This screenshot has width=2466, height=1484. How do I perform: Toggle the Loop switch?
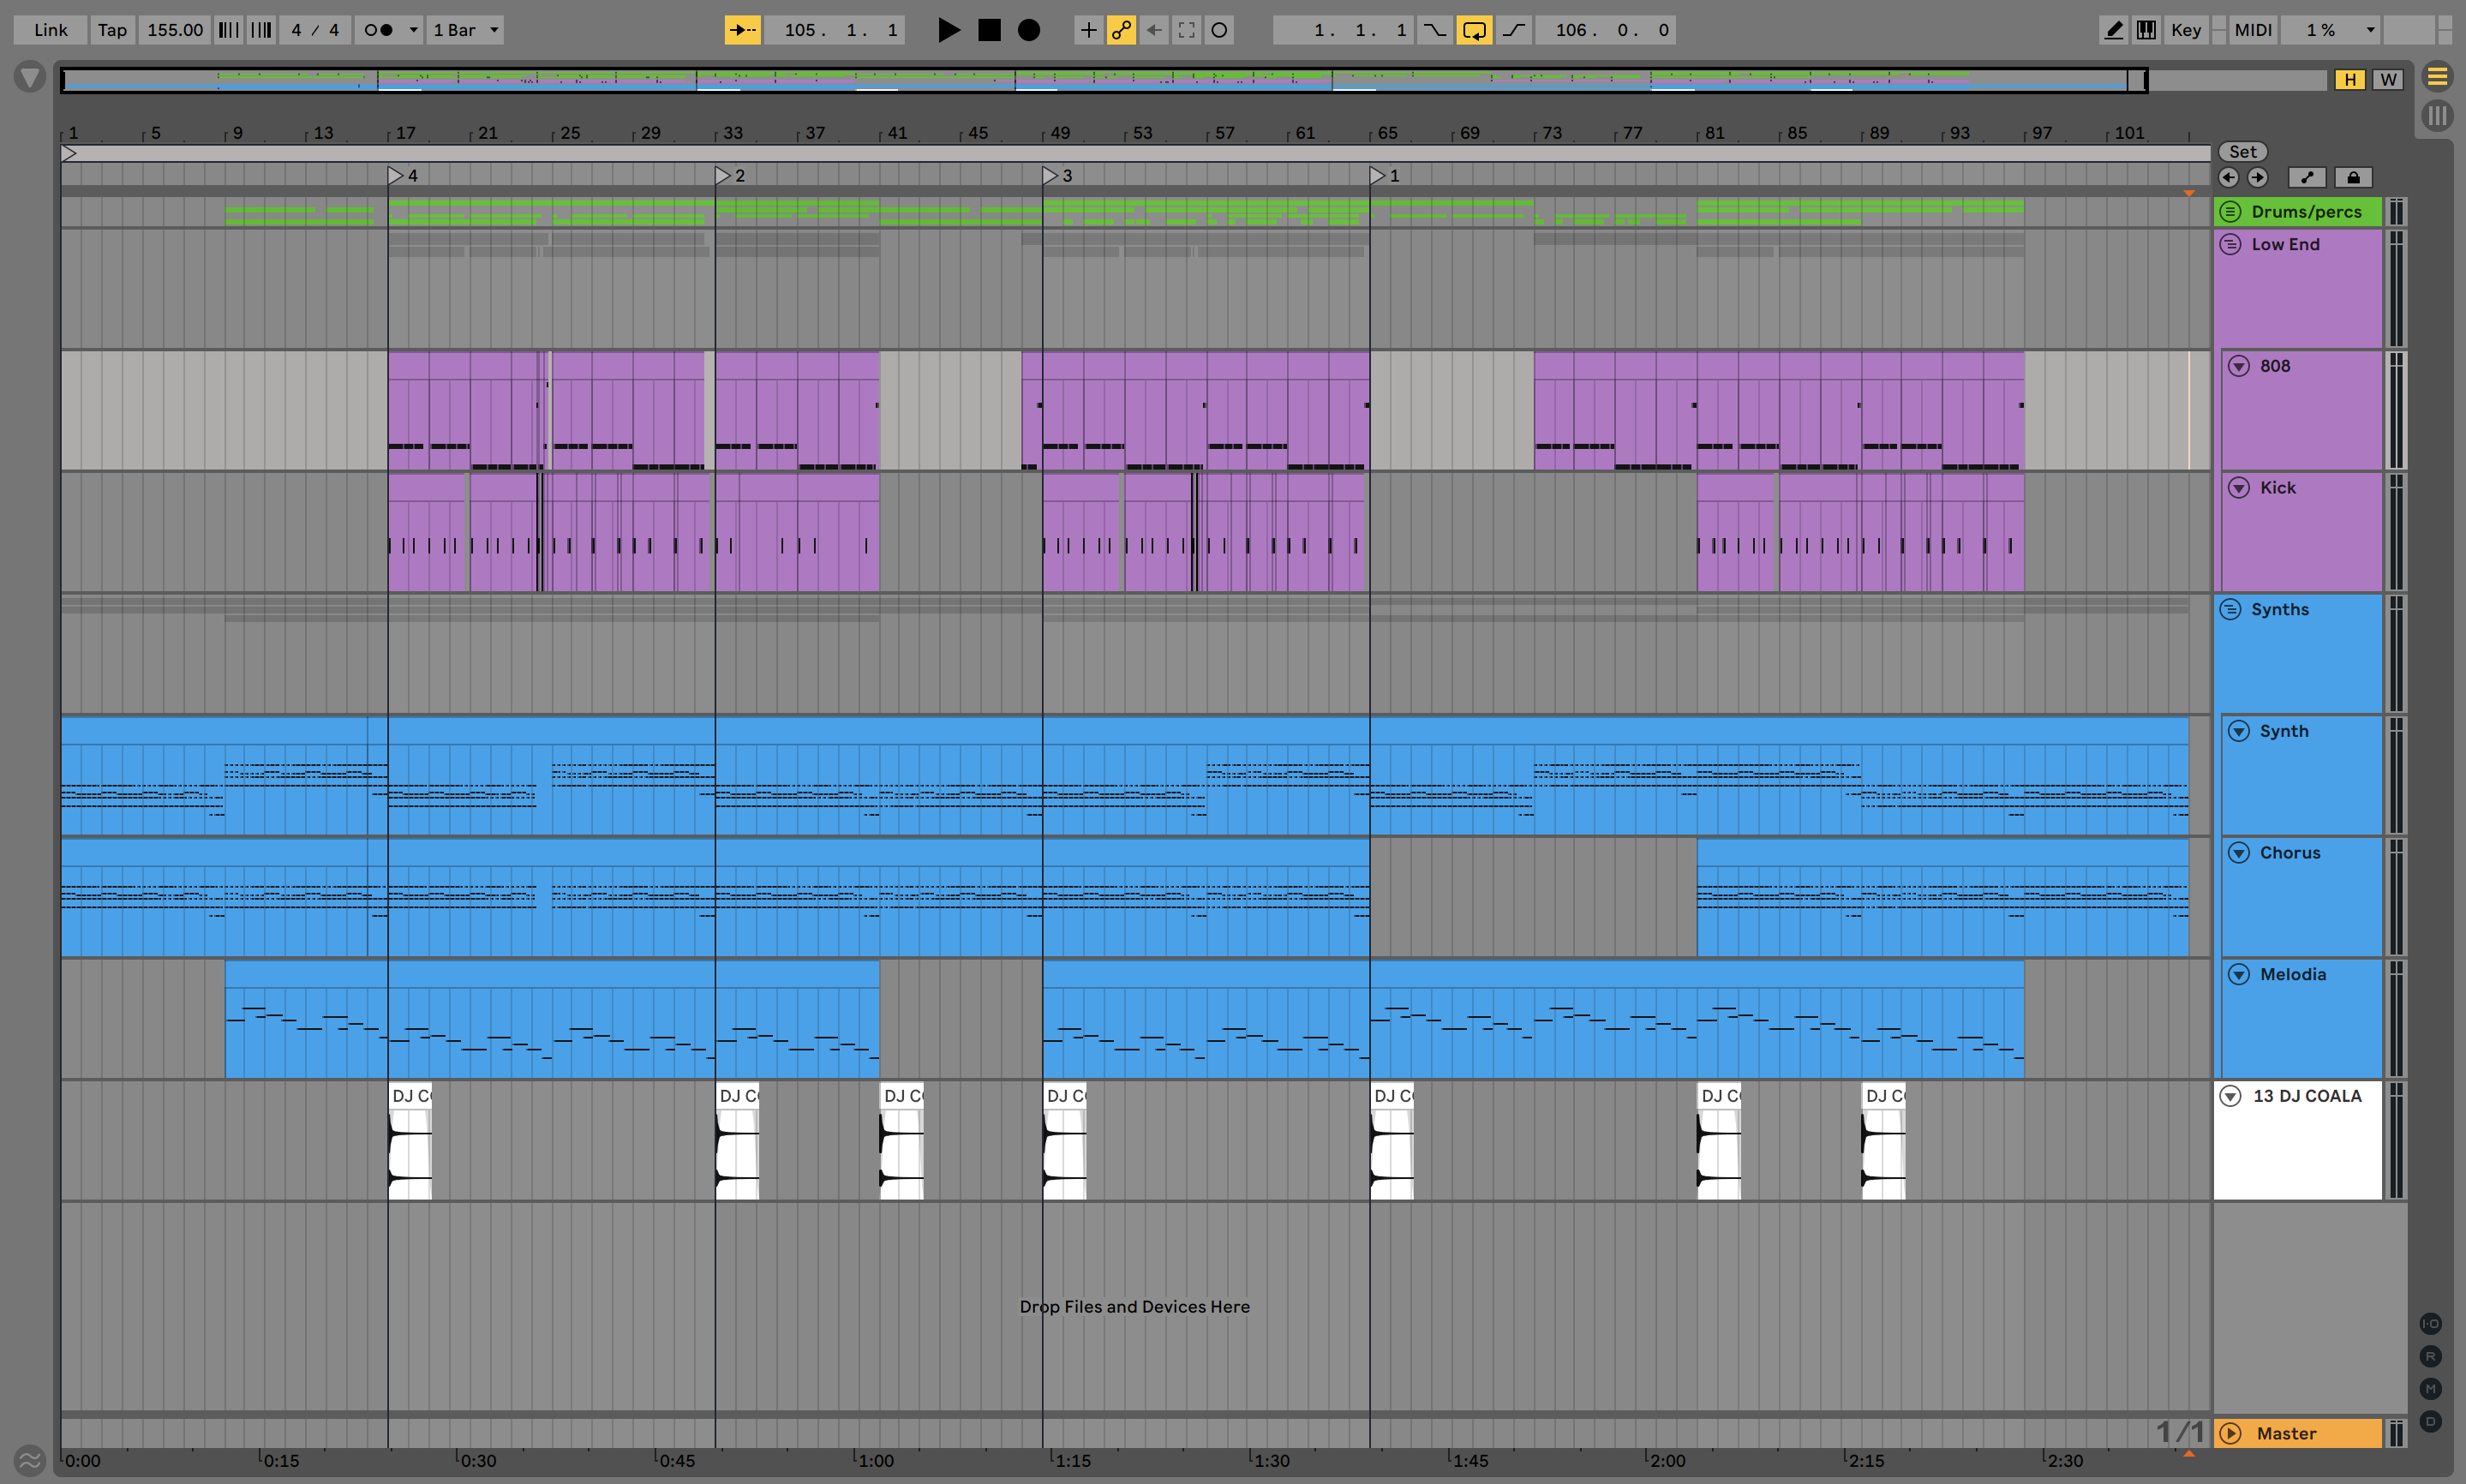click(x=1474, y=30)
